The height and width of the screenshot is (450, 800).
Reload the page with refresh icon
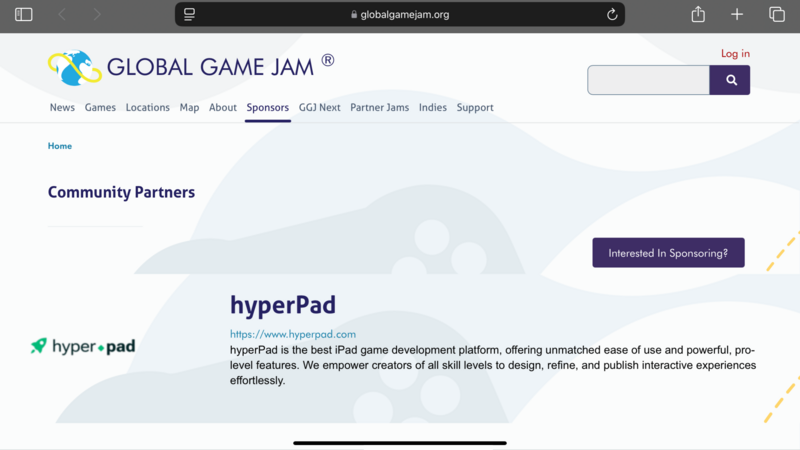pos(612,14)
